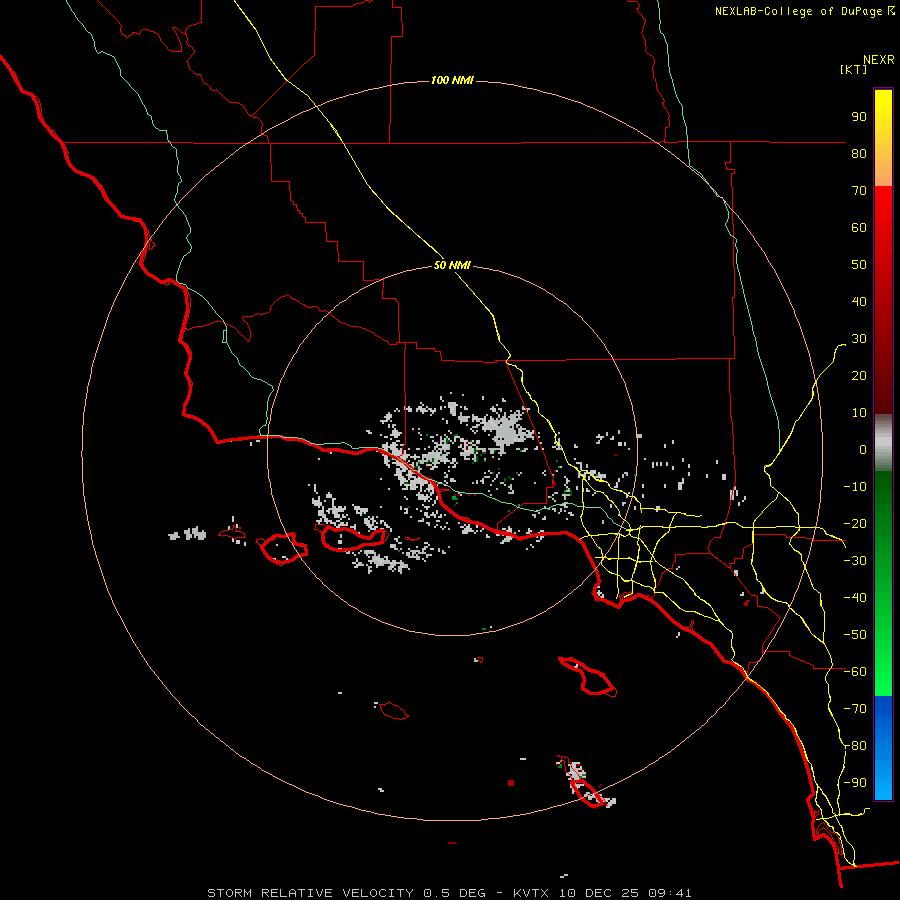Pick the blue band of the color bar
900x900 pixels.
(883, 747)
